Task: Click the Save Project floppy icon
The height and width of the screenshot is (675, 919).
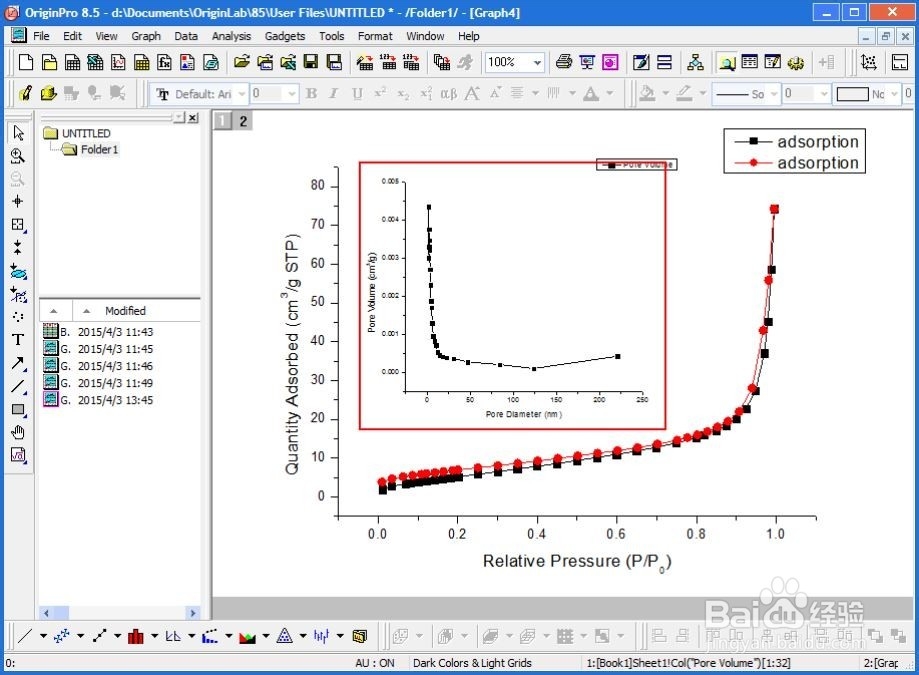Action: pos(311,62)
